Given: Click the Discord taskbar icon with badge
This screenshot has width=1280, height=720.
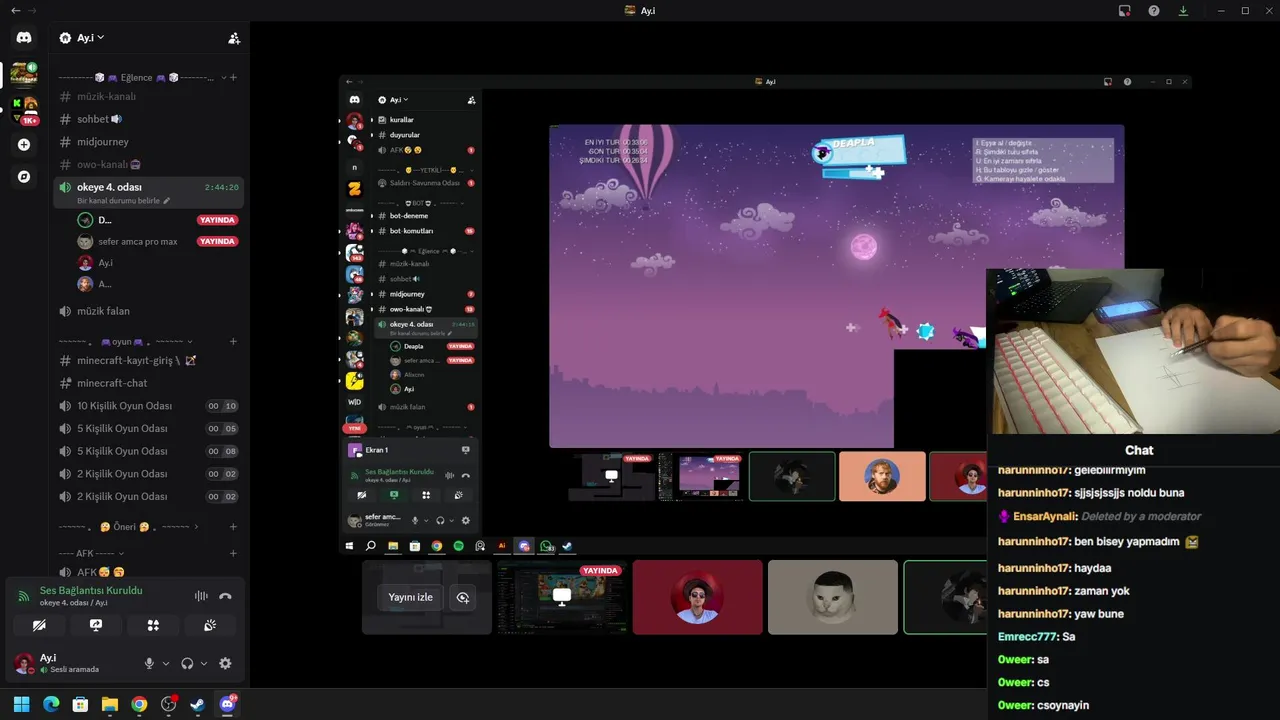Looking at the screenshot, I should coord(227,704).
